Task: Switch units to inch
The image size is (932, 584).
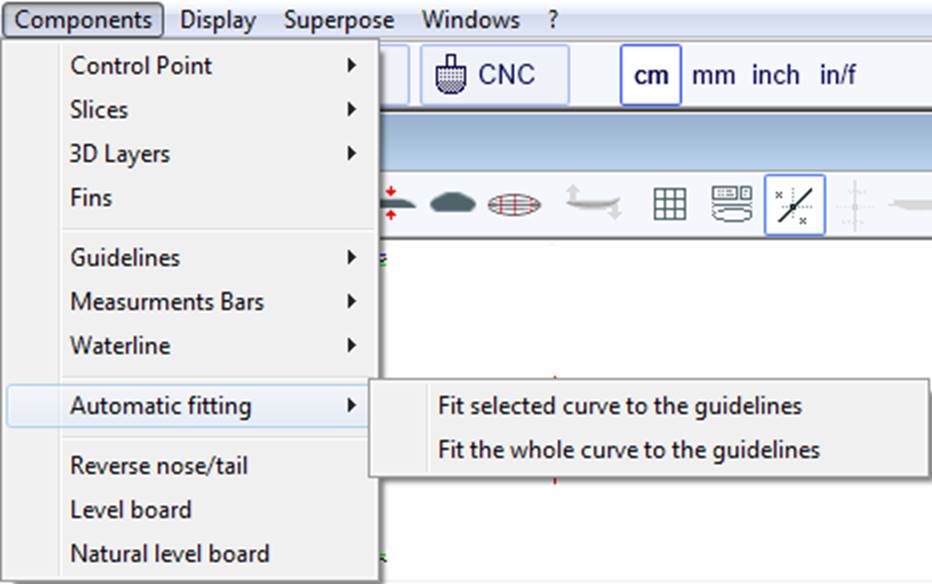Action: pyautogui.click(x=775, y=75)
